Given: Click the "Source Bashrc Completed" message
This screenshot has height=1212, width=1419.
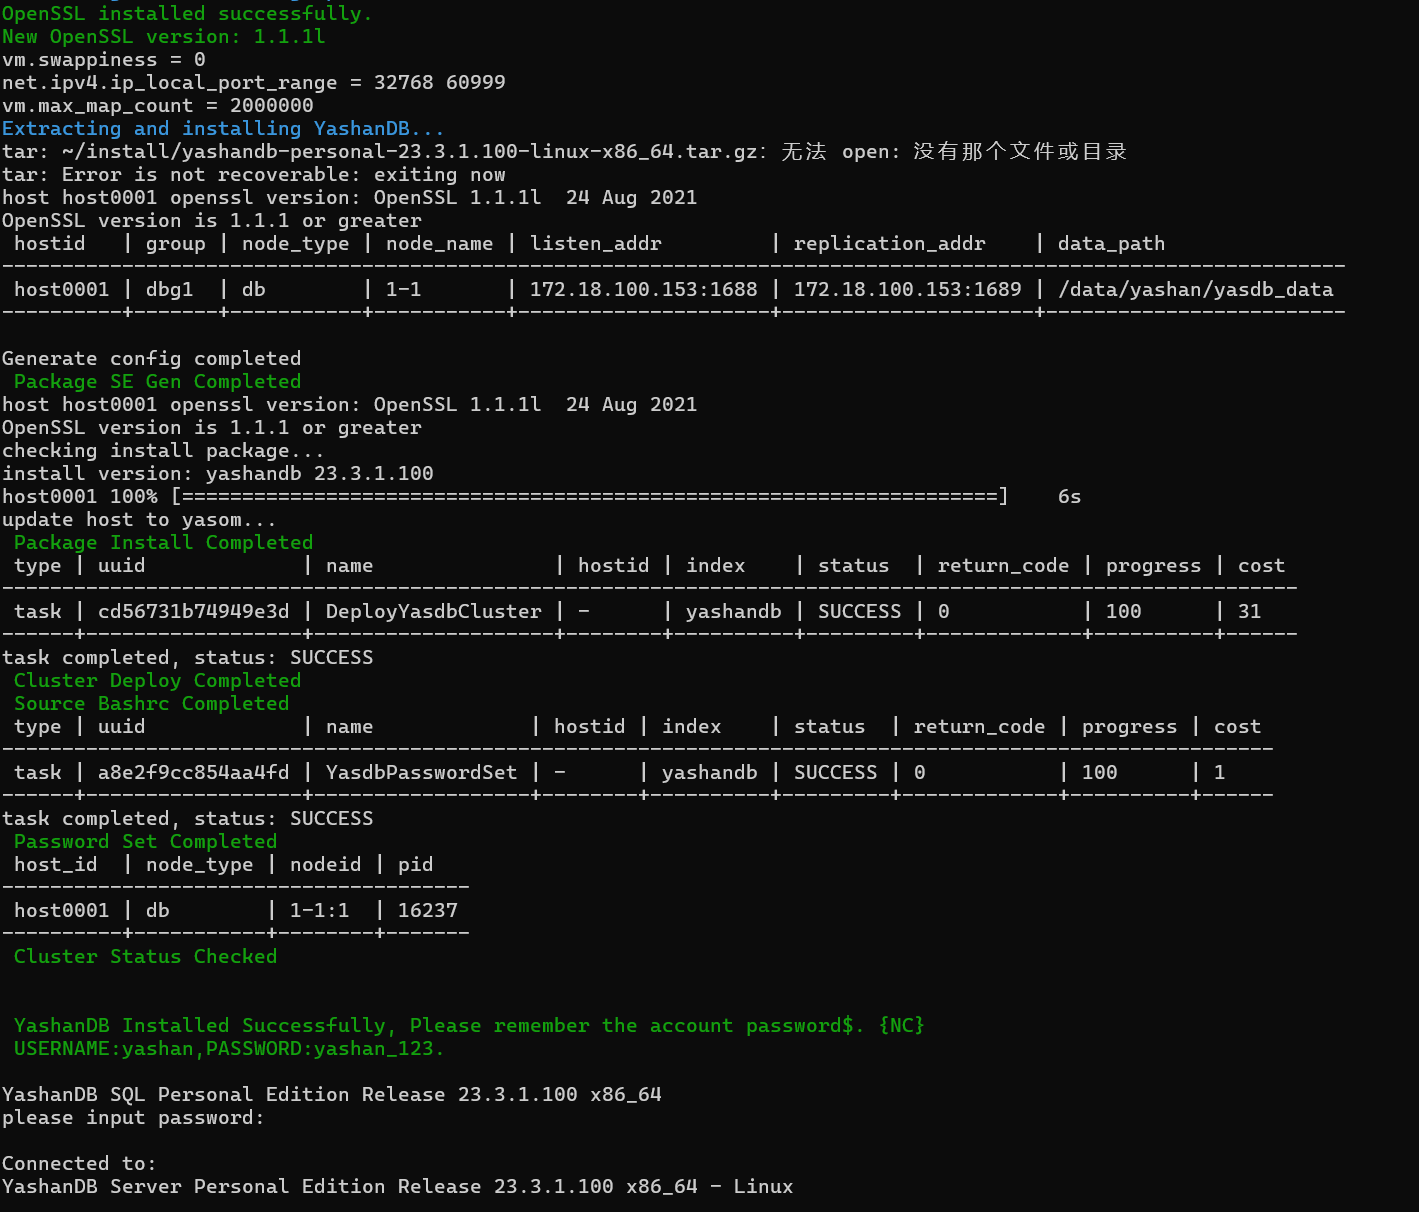Looking at the screenshot, I should (152, 704).
